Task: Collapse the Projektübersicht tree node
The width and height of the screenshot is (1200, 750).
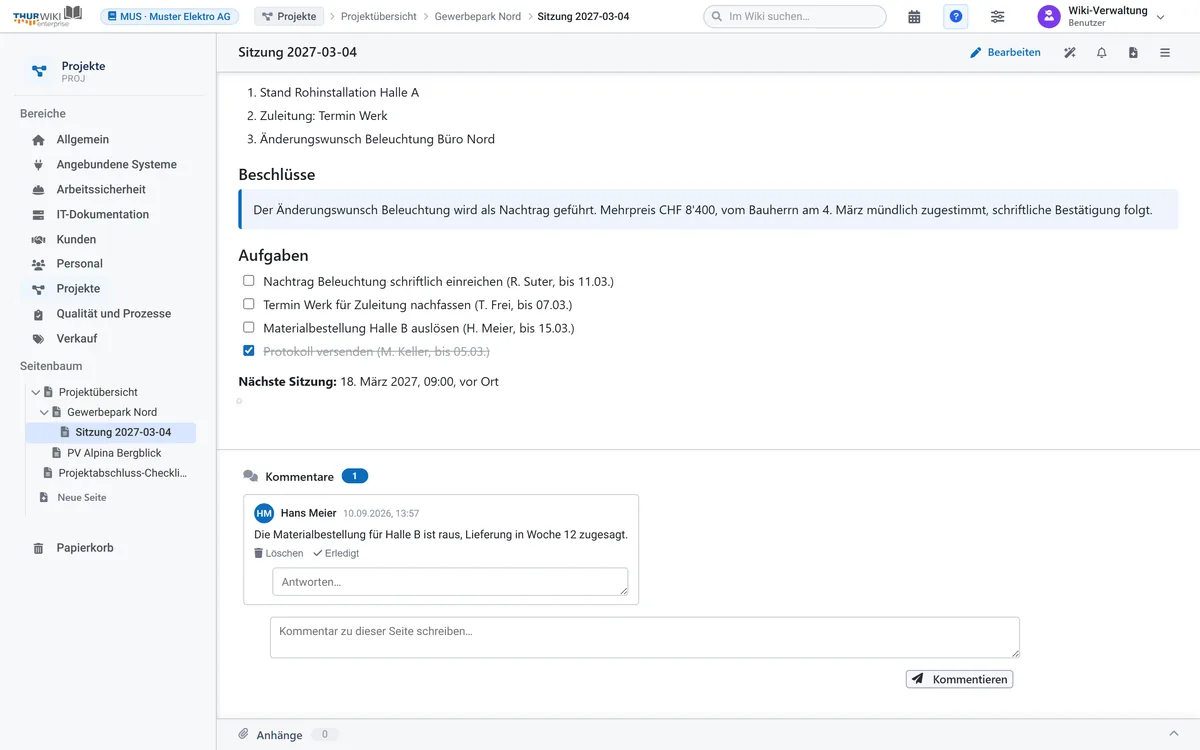Action: pos(36,393)
